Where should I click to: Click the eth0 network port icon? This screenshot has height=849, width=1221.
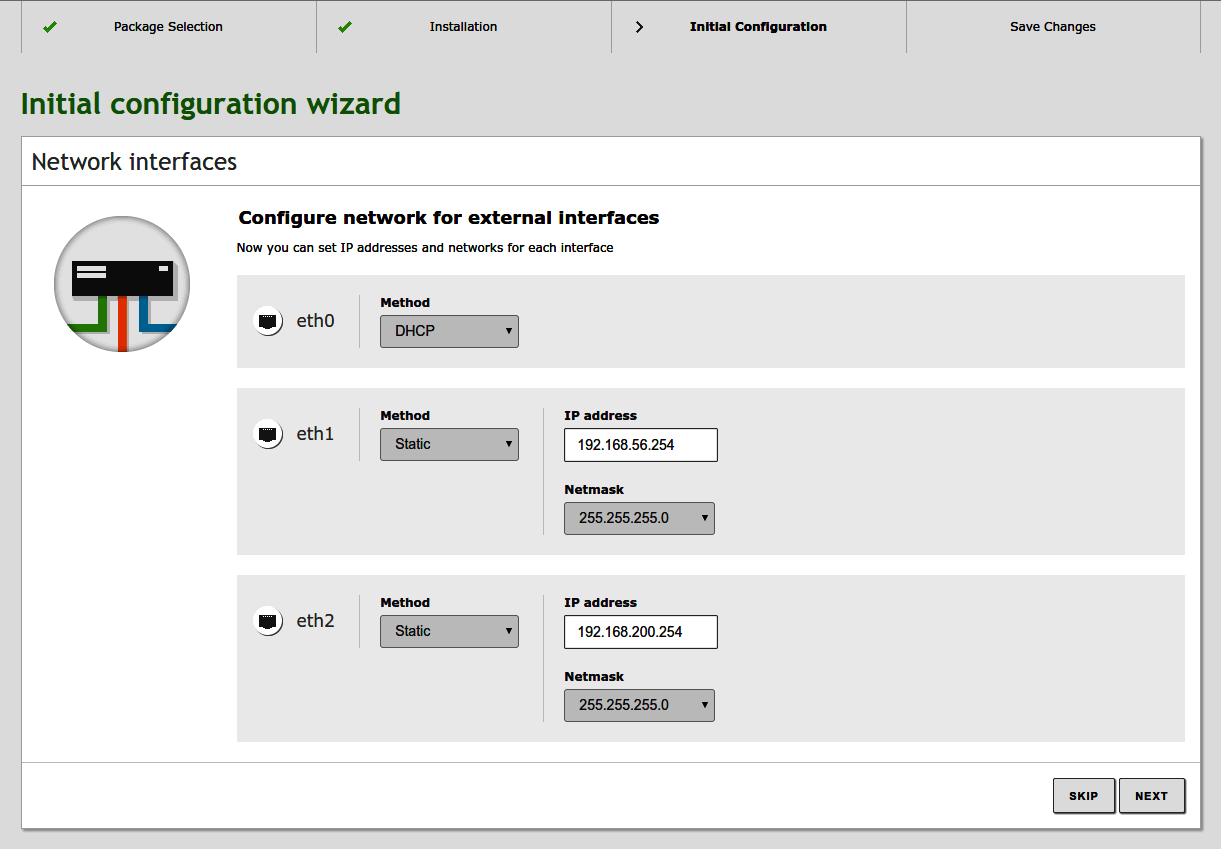(268, 321)
